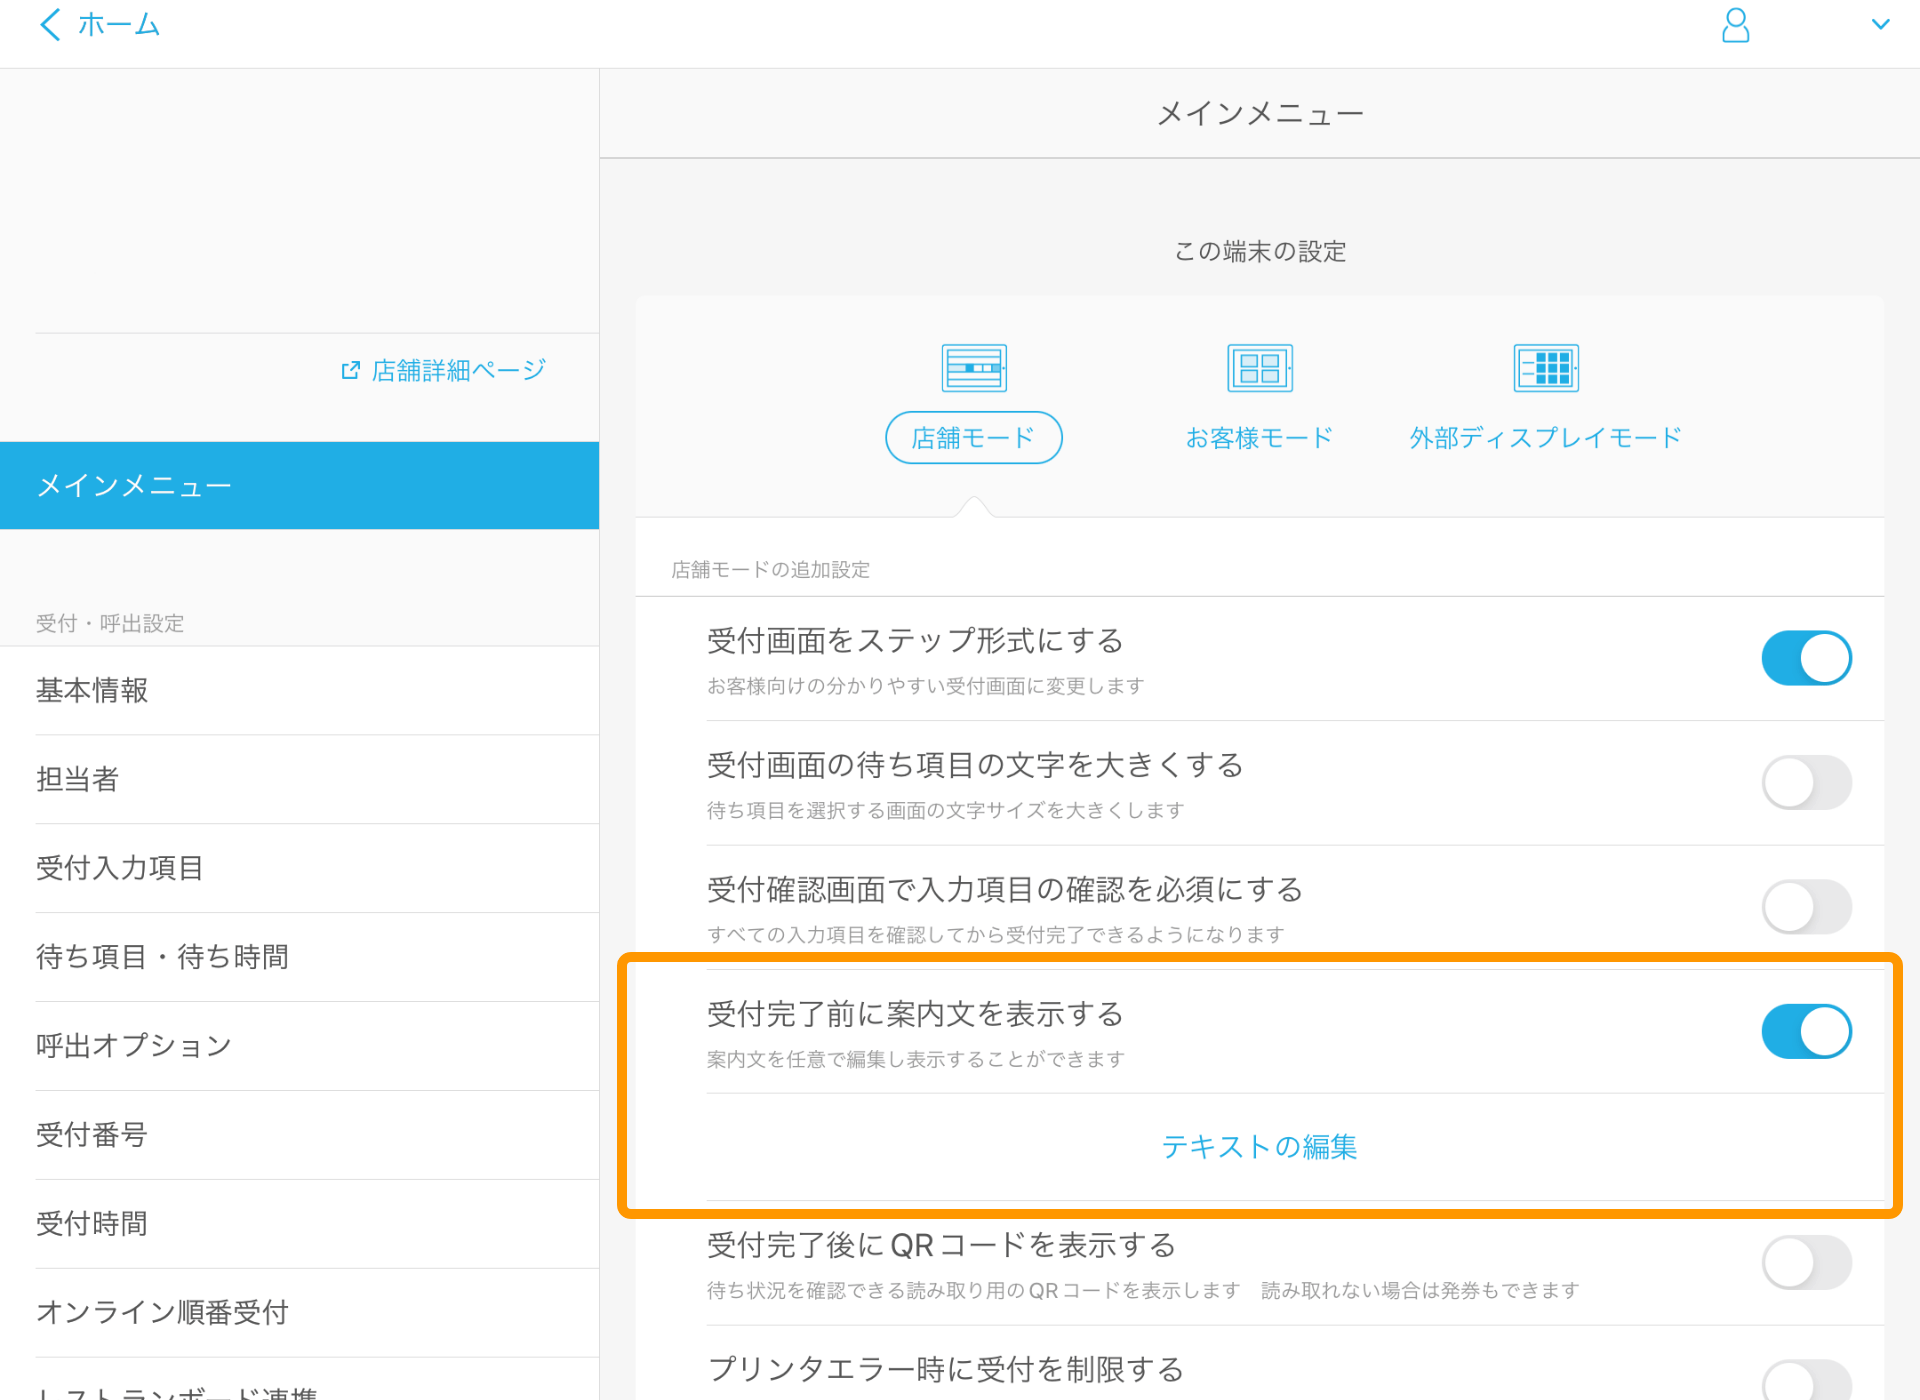Enable 受付完了後にQRコードを表示する toggle
The image size is (1920, 1400).
pyautogui.click(x=1806, y=1262)
